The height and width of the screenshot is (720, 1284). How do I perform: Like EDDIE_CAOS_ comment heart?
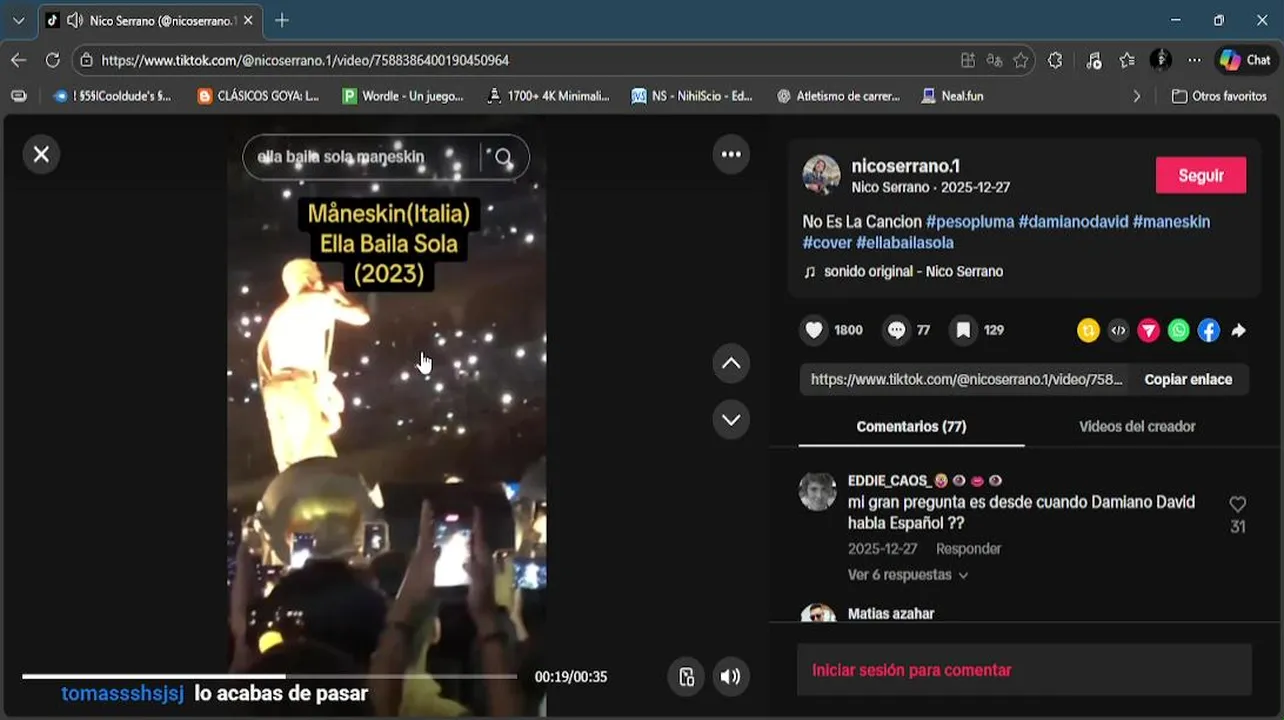(x=1238, y=505)
